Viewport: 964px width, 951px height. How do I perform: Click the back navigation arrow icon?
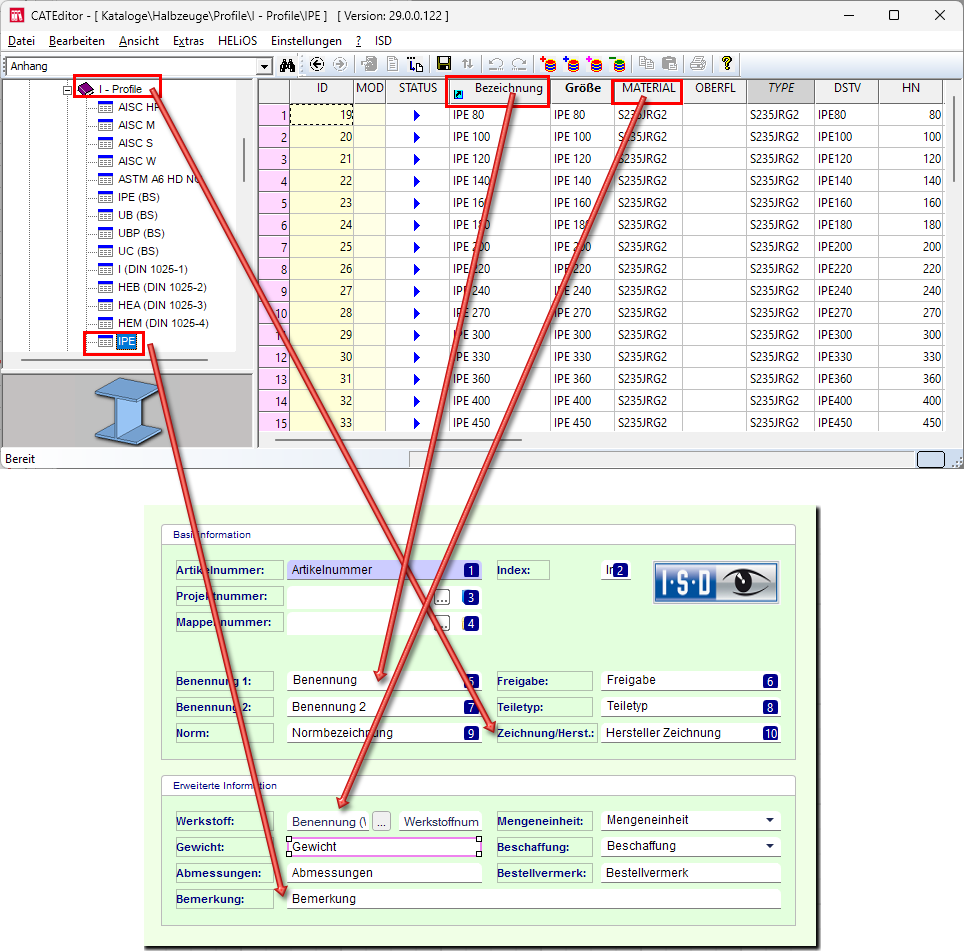[x=318, y=64]
